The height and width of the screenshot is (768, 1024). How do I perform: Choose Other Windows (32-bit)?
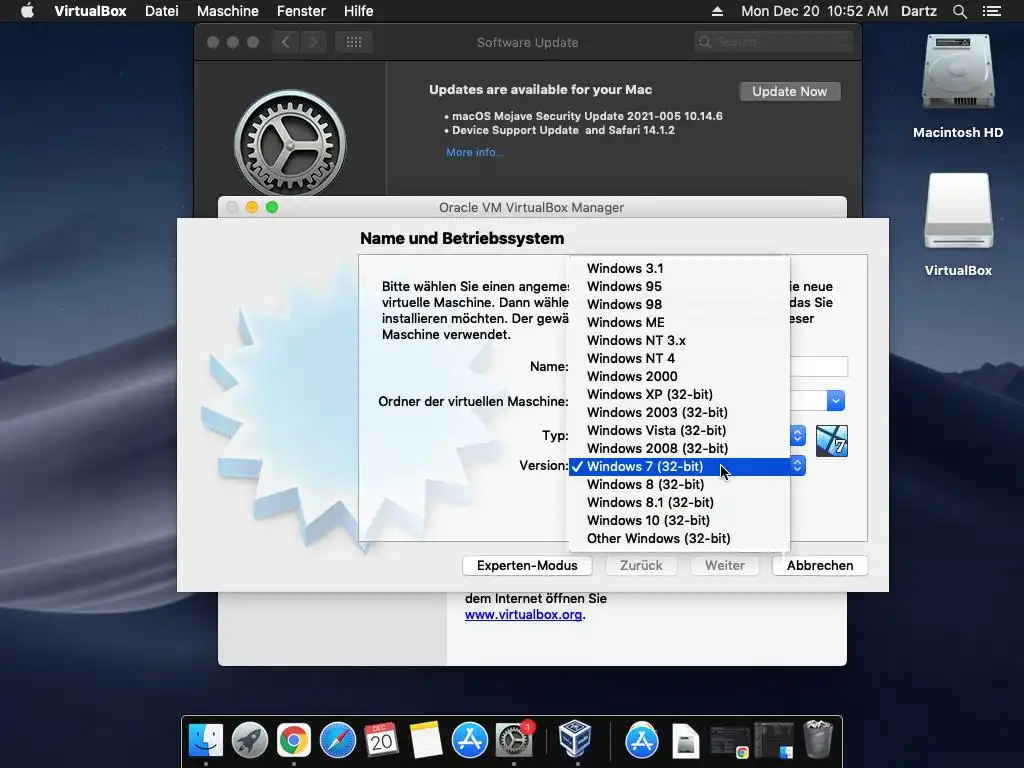point(679,538)
